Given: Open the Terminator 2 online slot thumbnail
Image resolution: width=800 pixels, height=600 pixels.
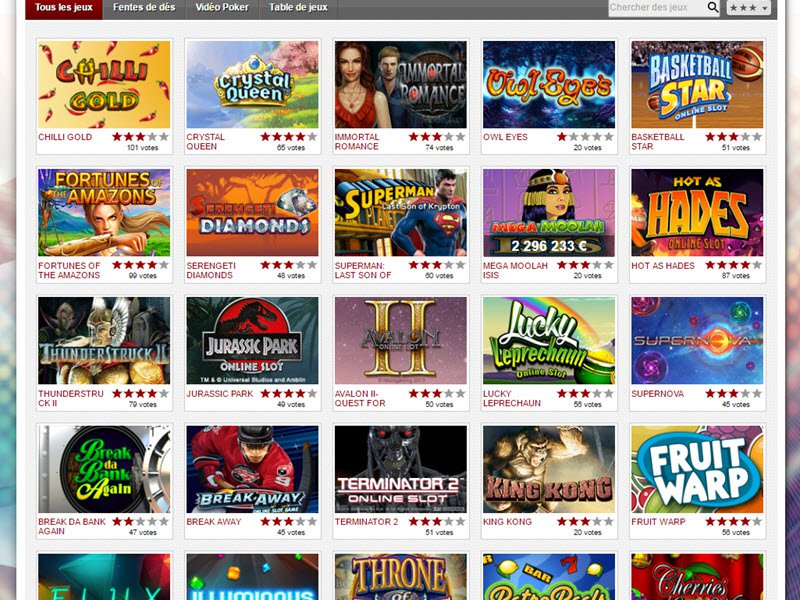Looking at the screenshot, I should [401, 469].
